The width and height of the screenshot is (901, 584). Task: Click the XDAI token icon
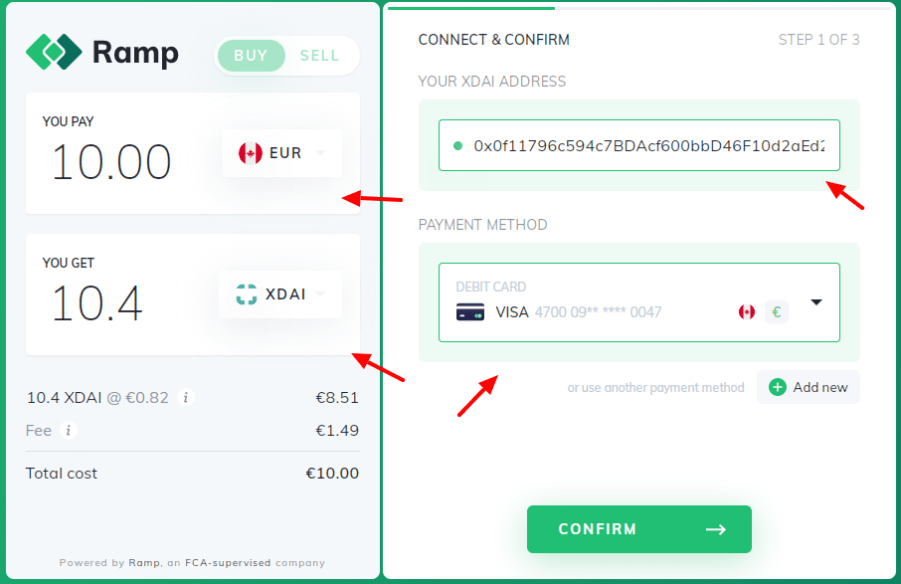click(x=247, y=294)
